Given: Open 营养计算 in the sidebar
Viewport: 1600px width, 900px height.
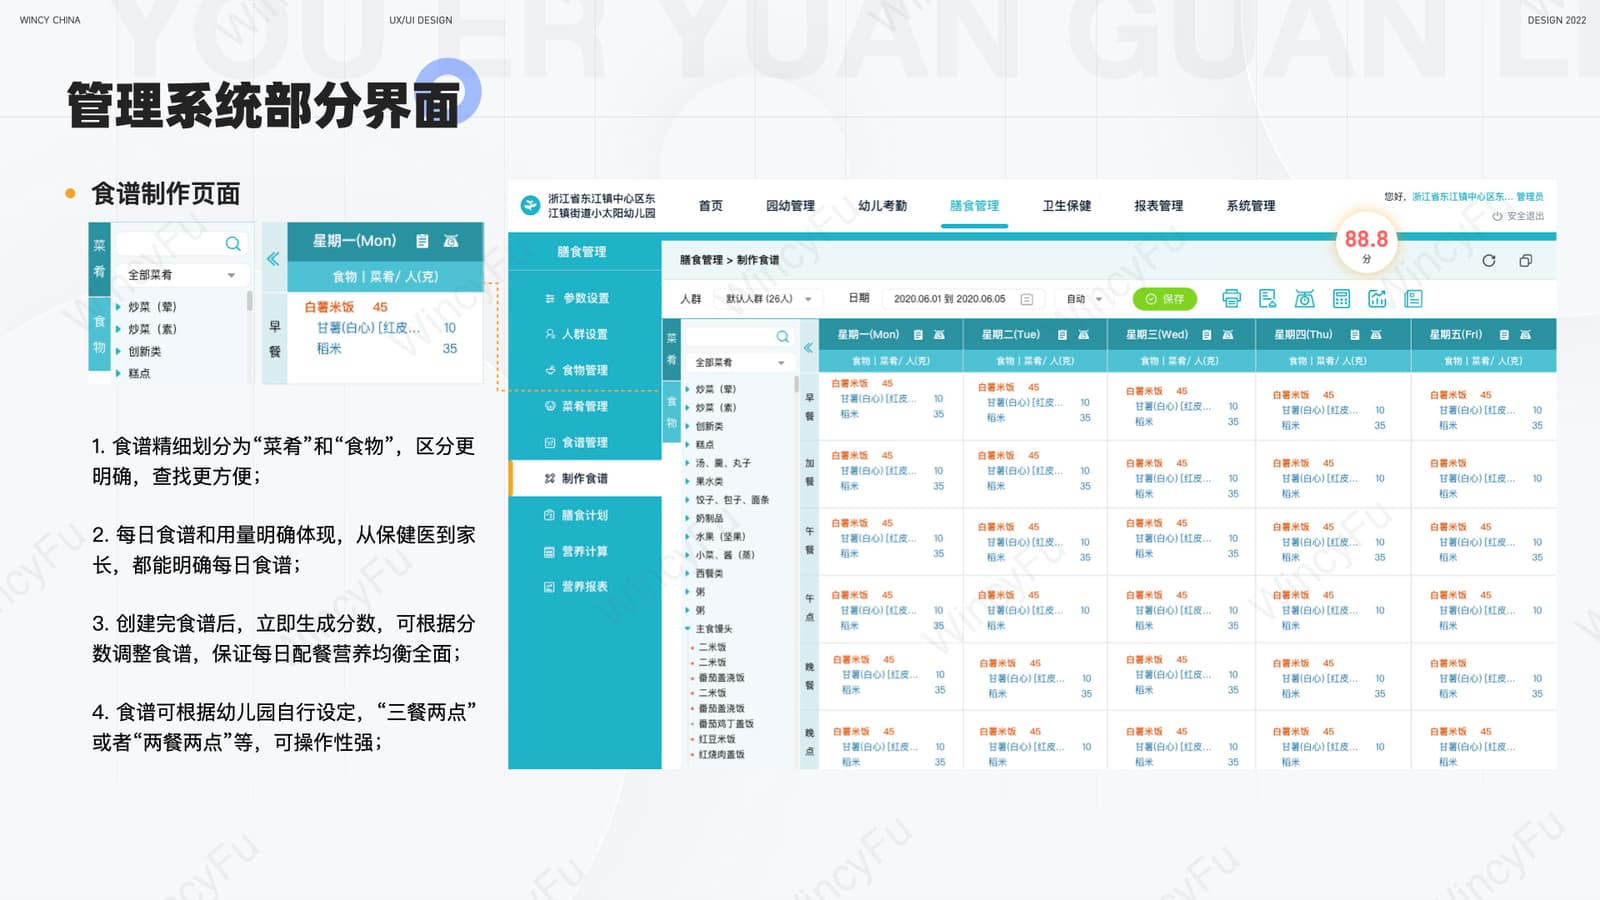Looking at the screenshot, I should (585, 551).
